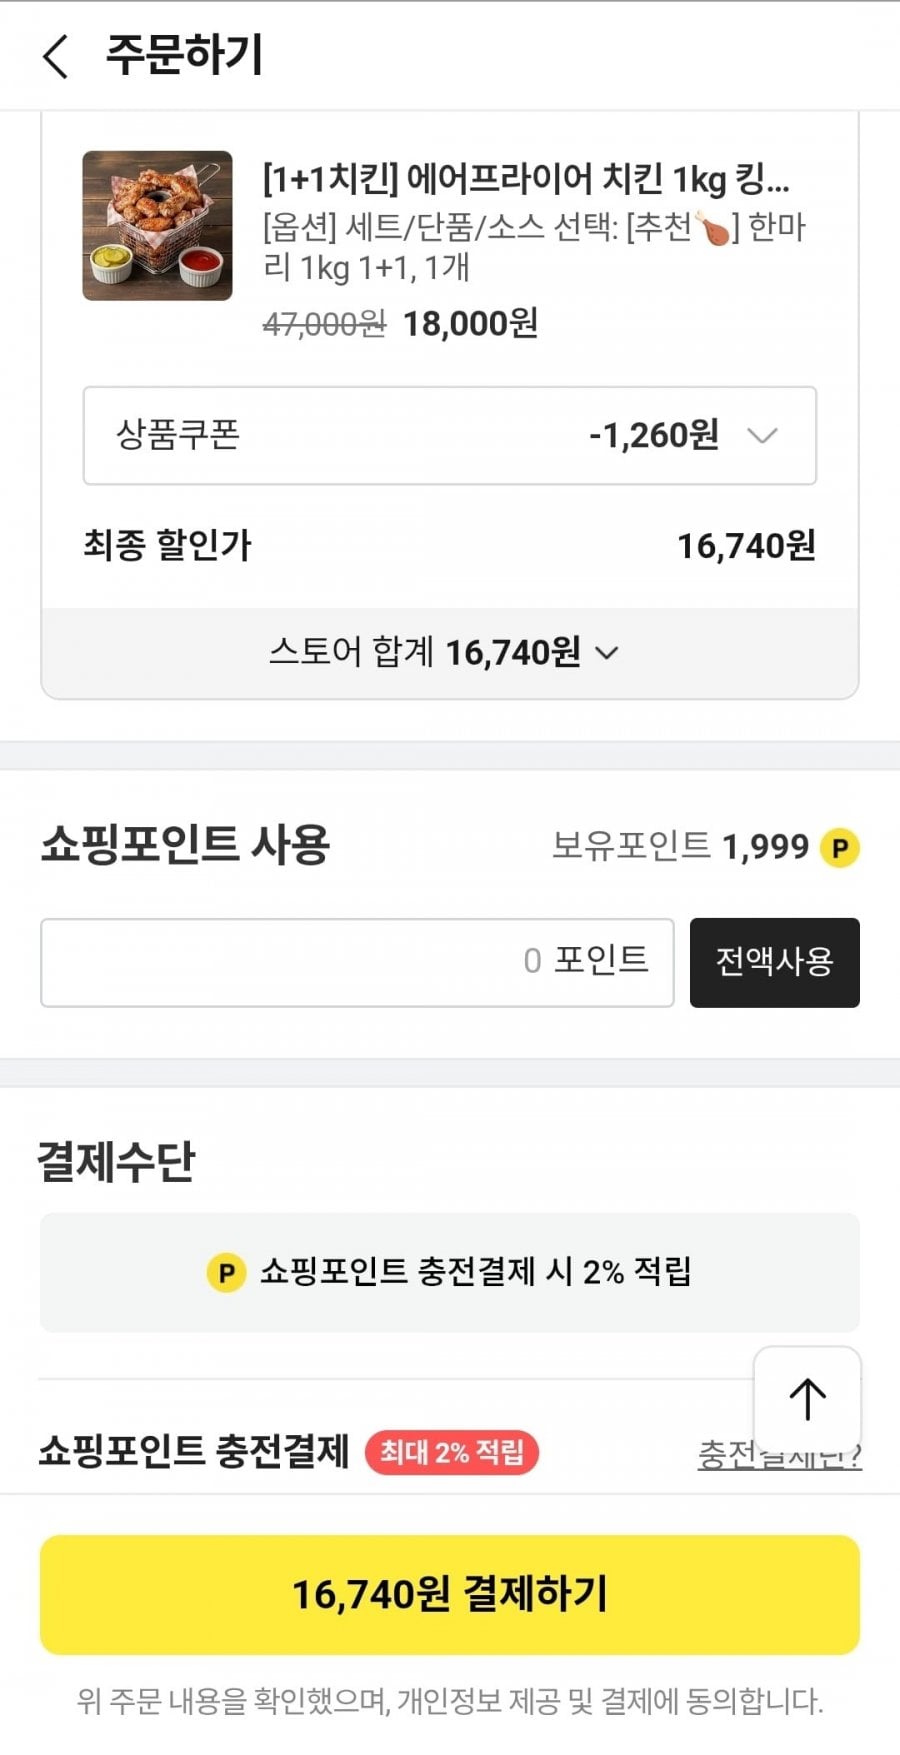Tap the scroll-to-top arrow button
Viewport: 900px width, 1755px height.
pyautogui.click(x=807, y=1398)
